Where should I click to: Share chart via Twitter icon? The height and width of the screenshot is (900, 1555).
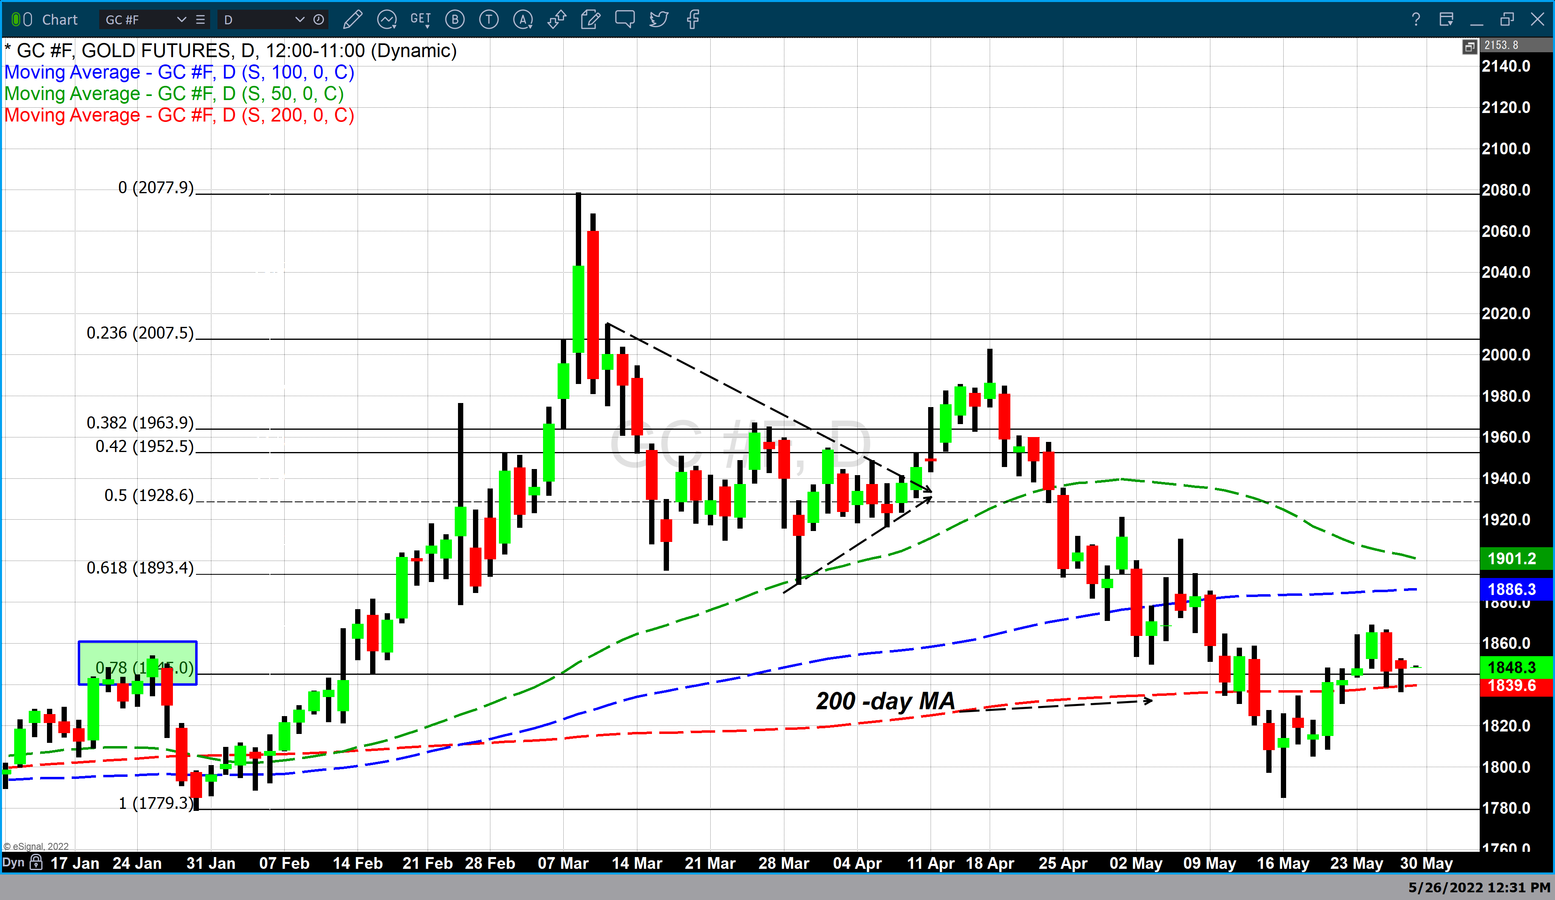[x=659, y=19]
